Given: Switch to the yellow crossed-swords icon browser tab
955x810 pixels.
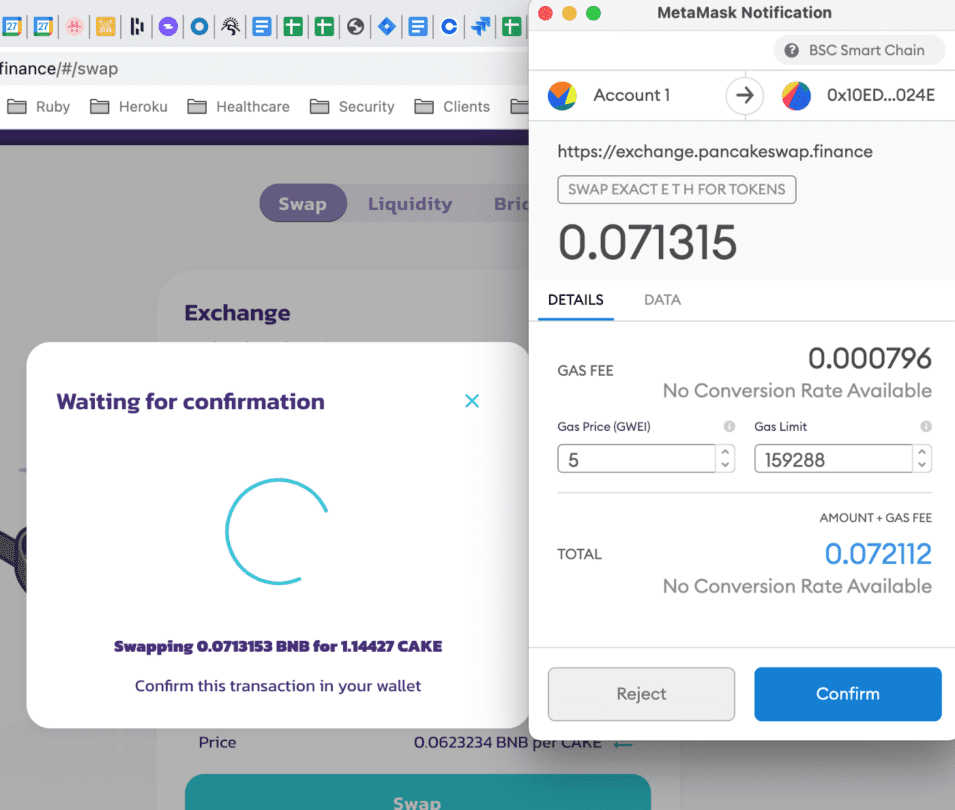Looking at the screenshot, I should pos(105,26).
